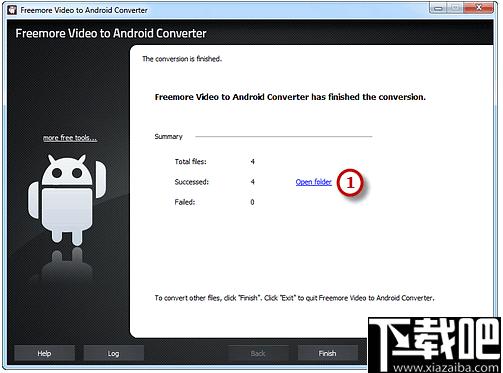This screenshot has width=503, height=373.
Task: Minimize the converter window
Action: coord(438,8)
